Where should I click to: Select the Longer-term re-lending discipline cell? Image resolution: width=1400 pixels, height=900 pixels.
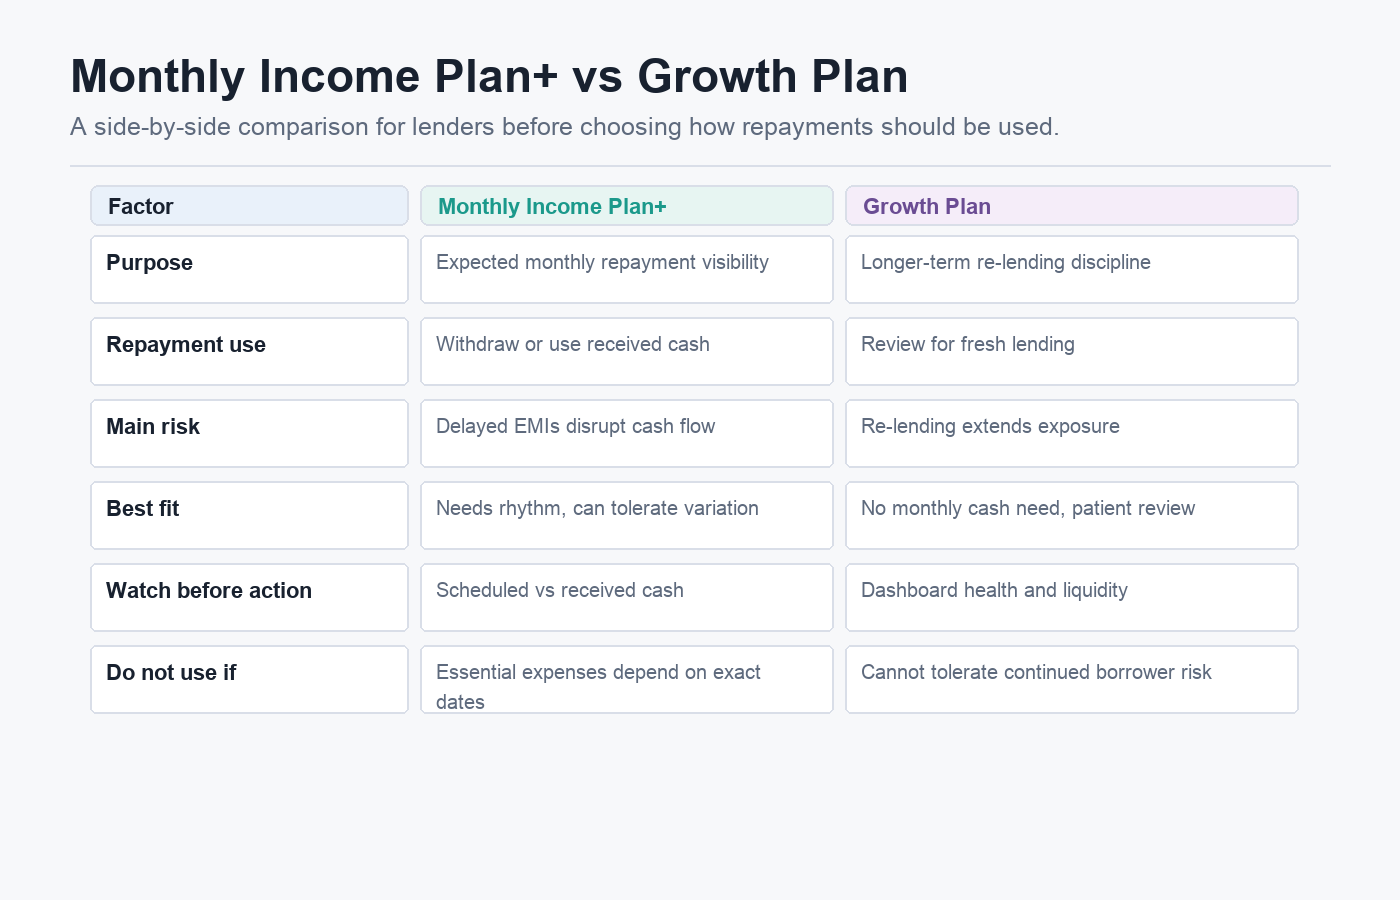pos(1072,270)
